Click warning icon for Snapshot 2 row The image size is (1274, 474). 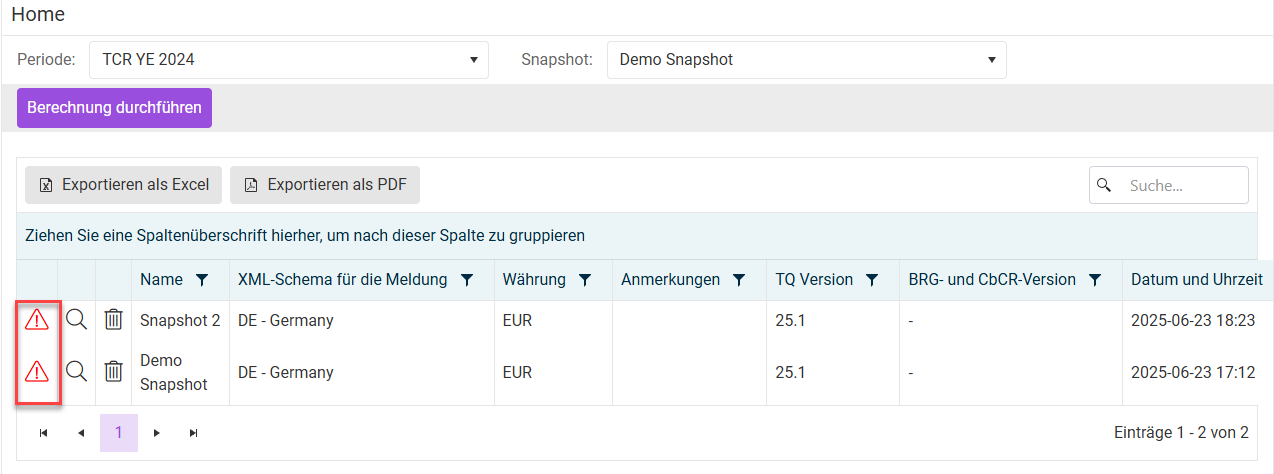pos(37,320)
